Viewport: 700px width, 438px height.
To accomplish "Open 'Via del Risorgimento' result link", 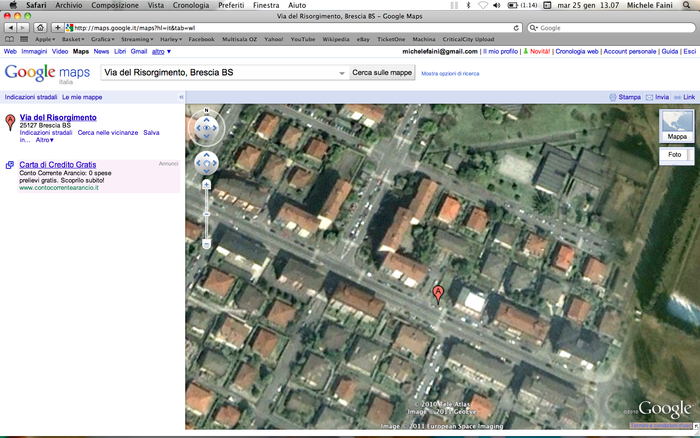I will point(58,117).
